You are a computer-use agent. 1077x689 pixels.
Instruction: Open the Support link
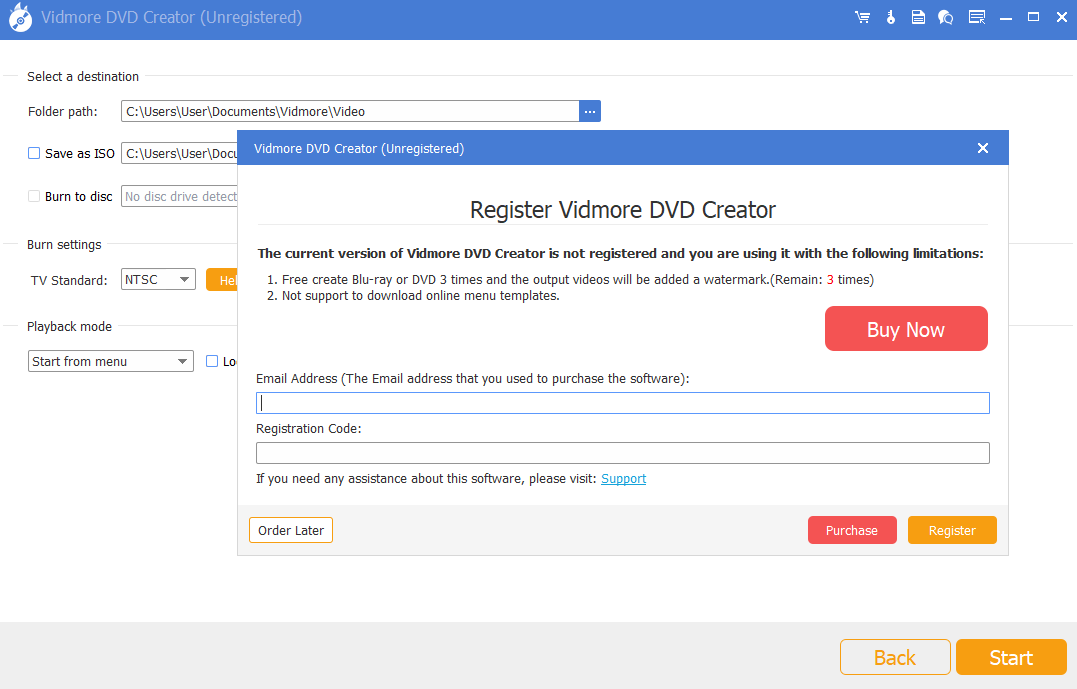623,478
